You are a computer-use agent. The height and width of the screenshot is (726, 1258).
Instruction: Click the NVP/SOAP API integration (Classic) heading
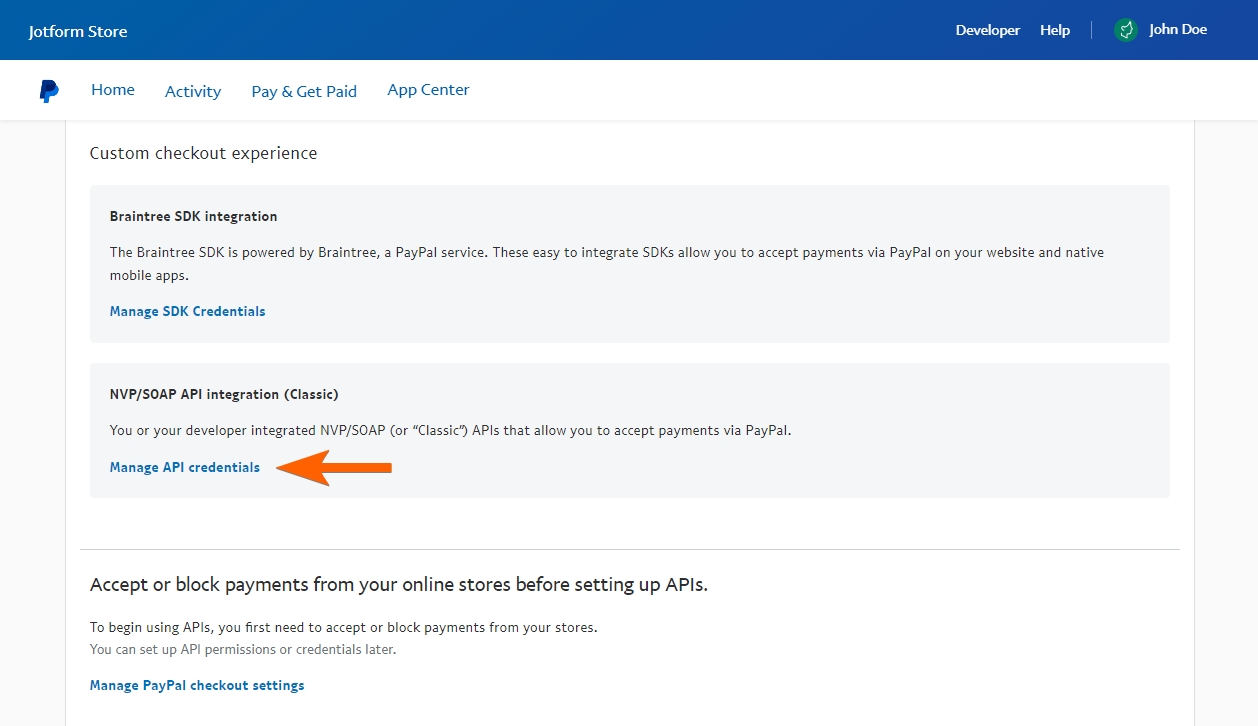(x=224, y=394)
